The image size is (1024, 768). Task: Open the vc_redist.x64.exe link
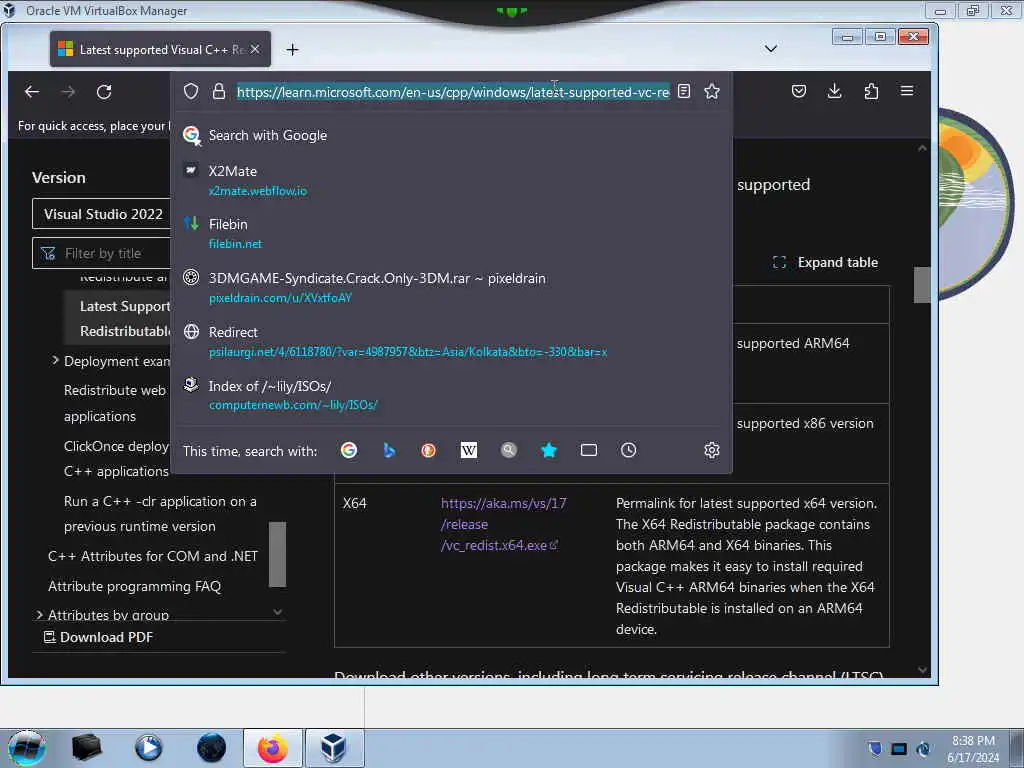[x=503, y=524]
